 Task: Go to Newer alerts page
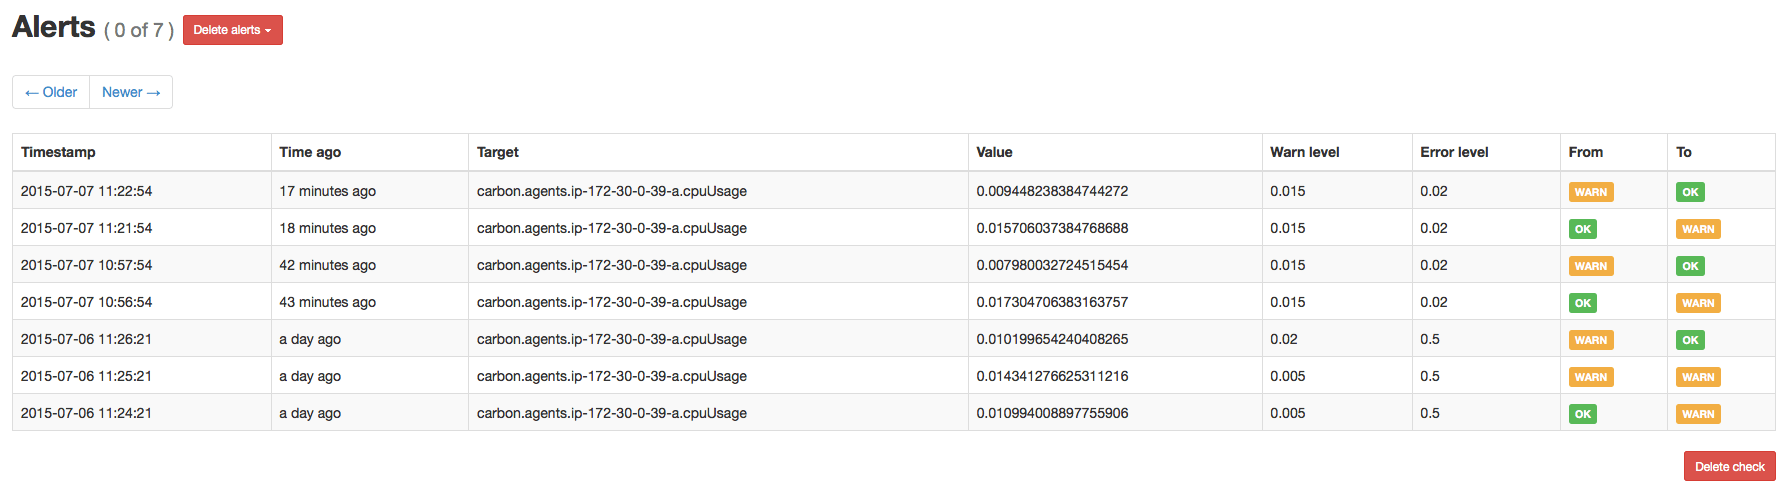[x=131, y=92]
